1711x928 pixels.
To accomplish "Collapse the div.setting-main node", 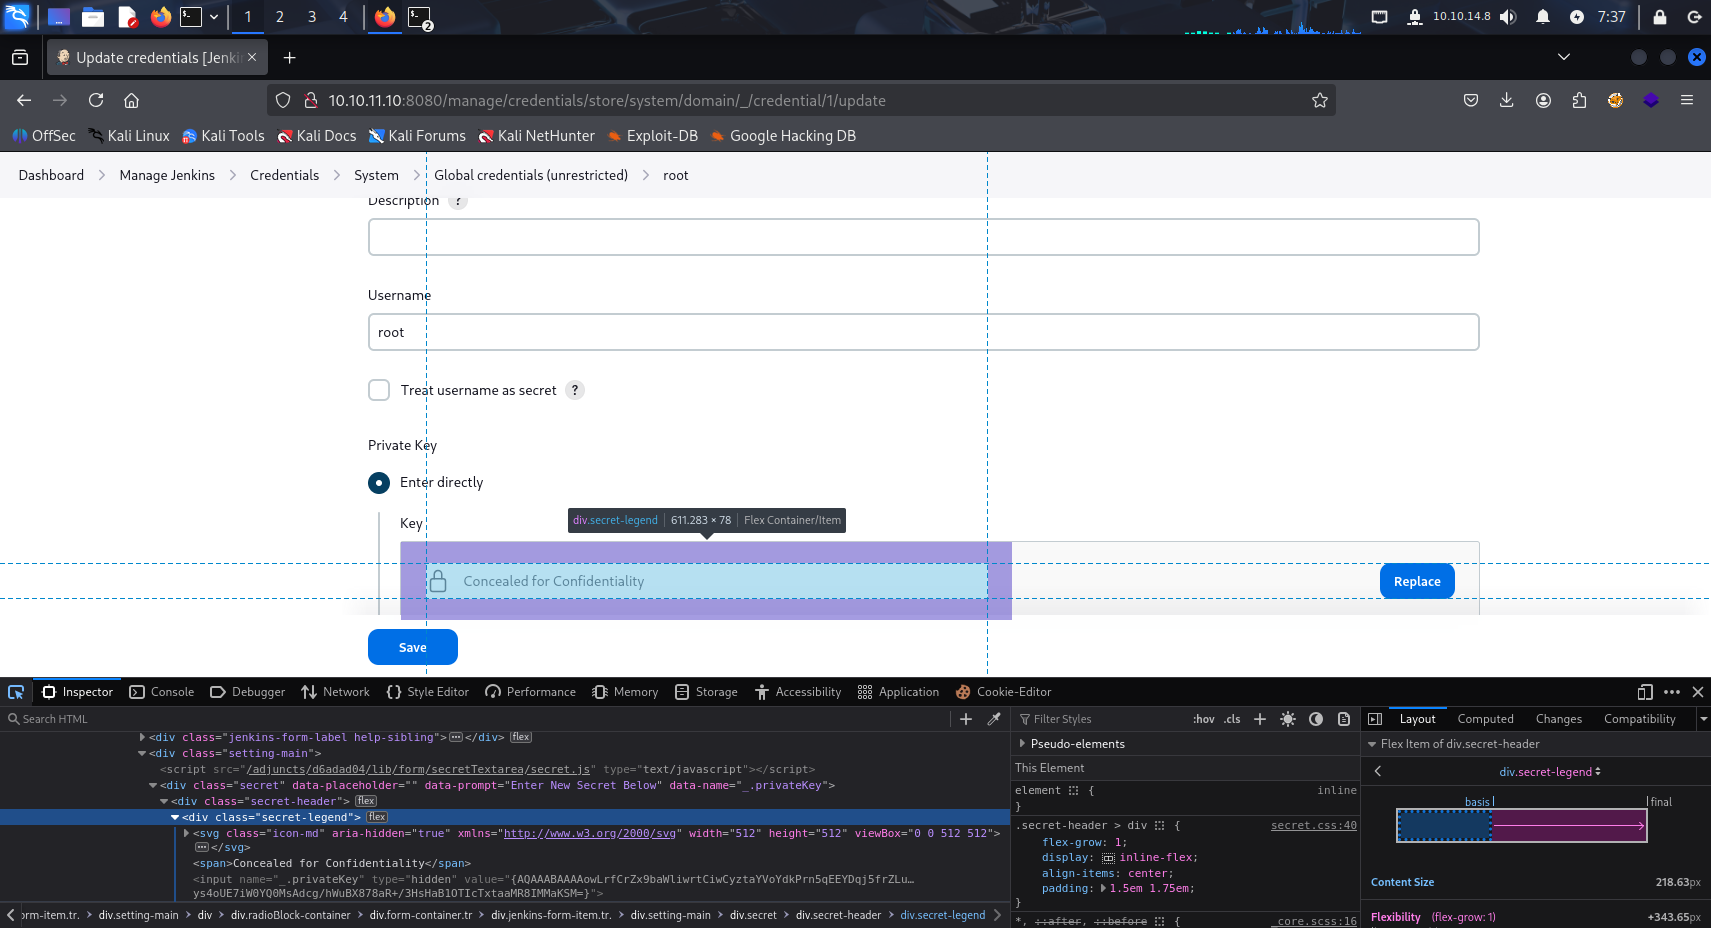I will 142,753.
